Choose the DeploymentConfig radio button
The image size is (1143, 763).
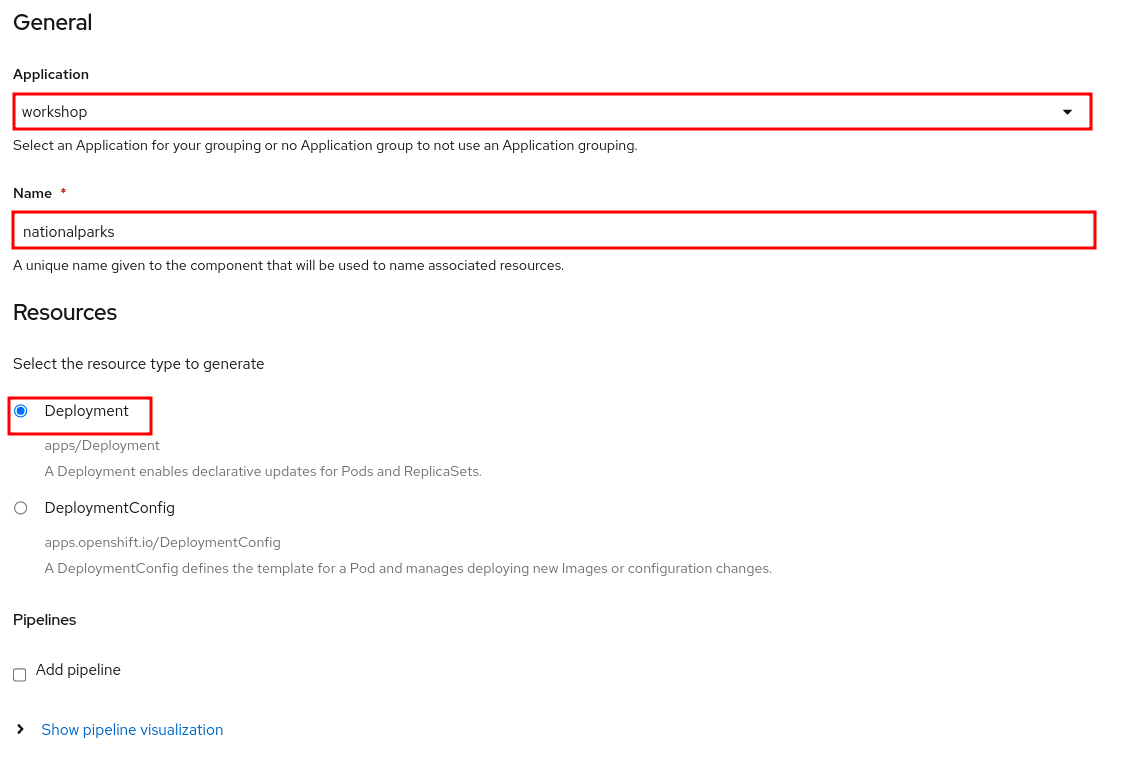[x=21, y=508]
